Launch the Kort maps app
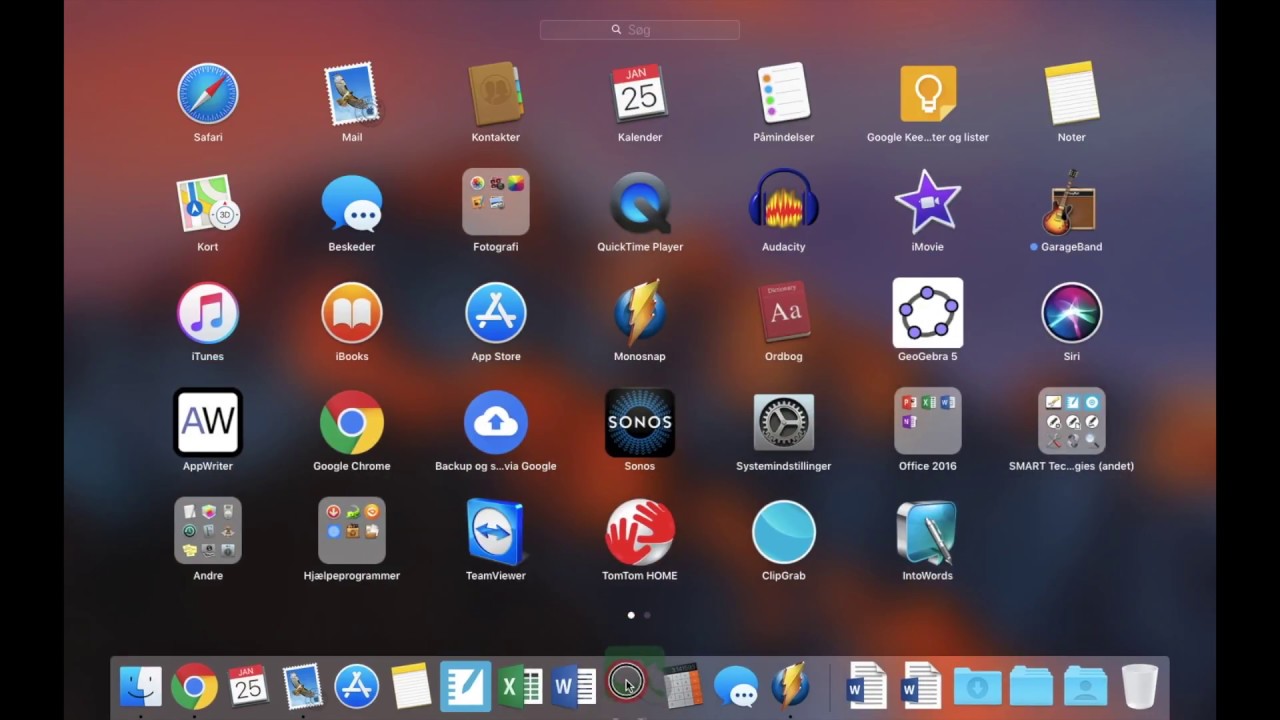 pos(208,203)
